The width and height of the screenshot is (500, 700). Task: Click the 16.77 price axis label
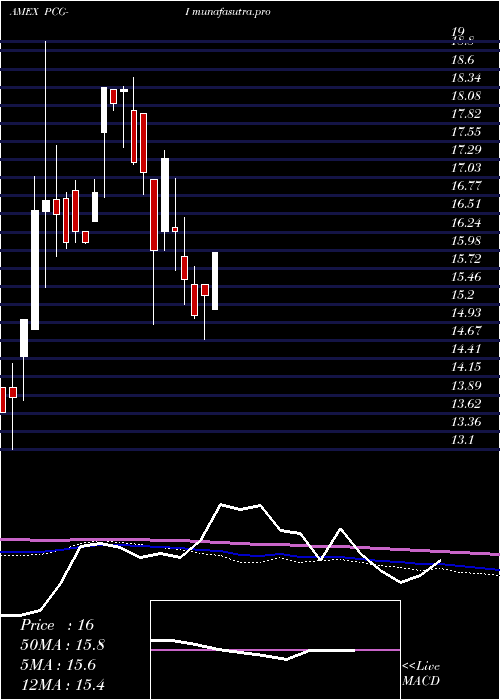coord(466,186)
